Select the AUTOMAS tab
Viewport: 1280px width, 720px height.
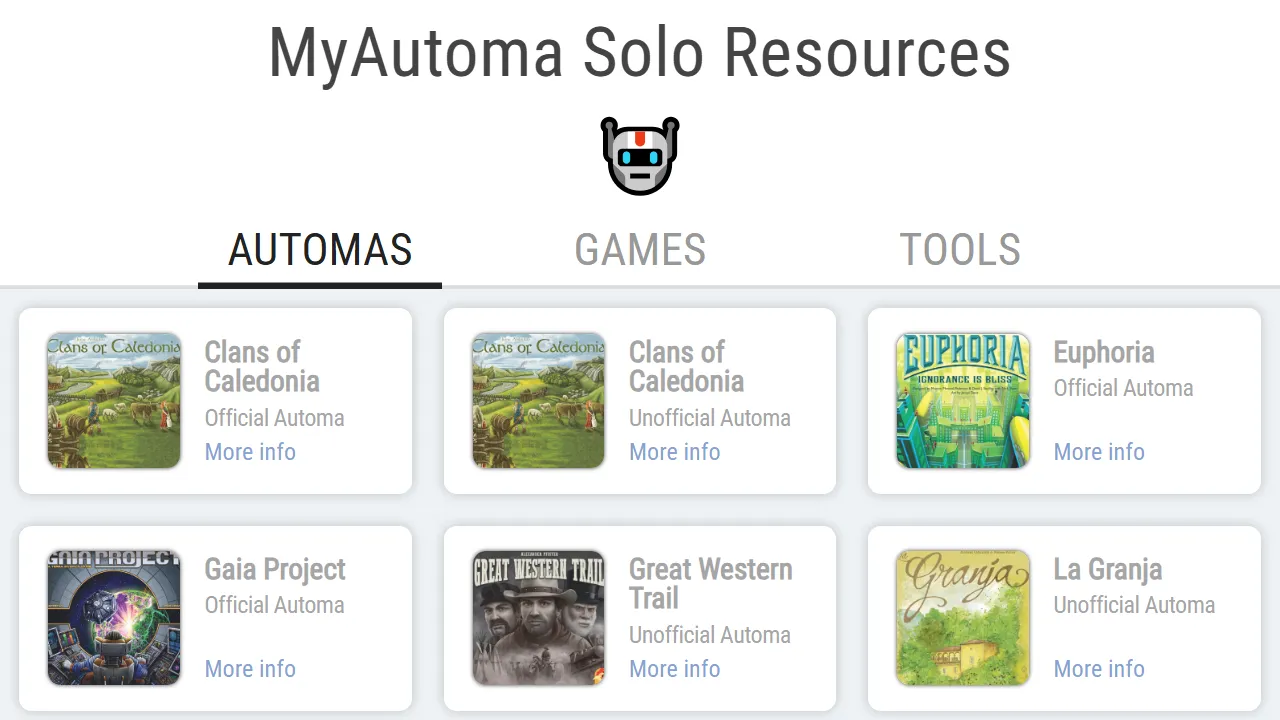320,250
